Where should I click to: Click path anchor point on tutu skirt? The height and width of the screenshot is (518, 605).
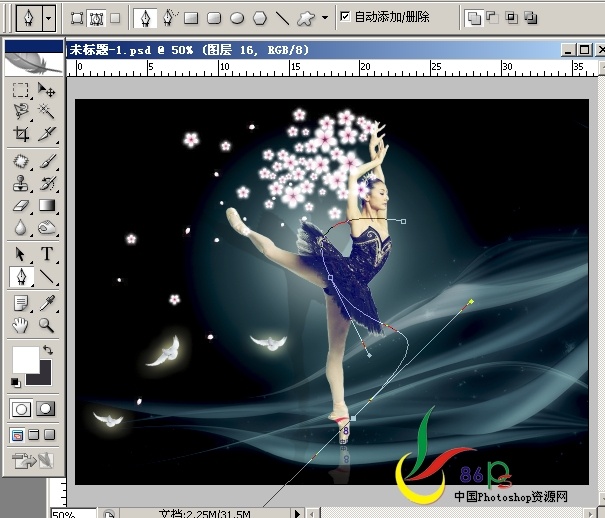(330, 277)
